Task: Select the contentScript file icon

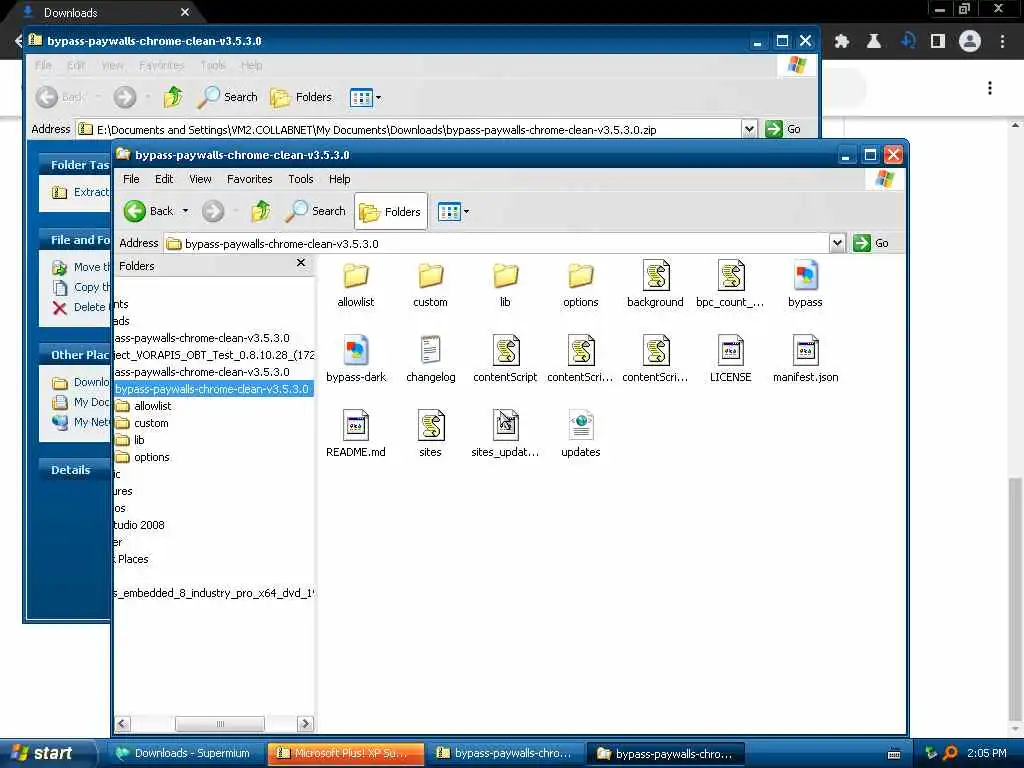Action: (505, 350)
